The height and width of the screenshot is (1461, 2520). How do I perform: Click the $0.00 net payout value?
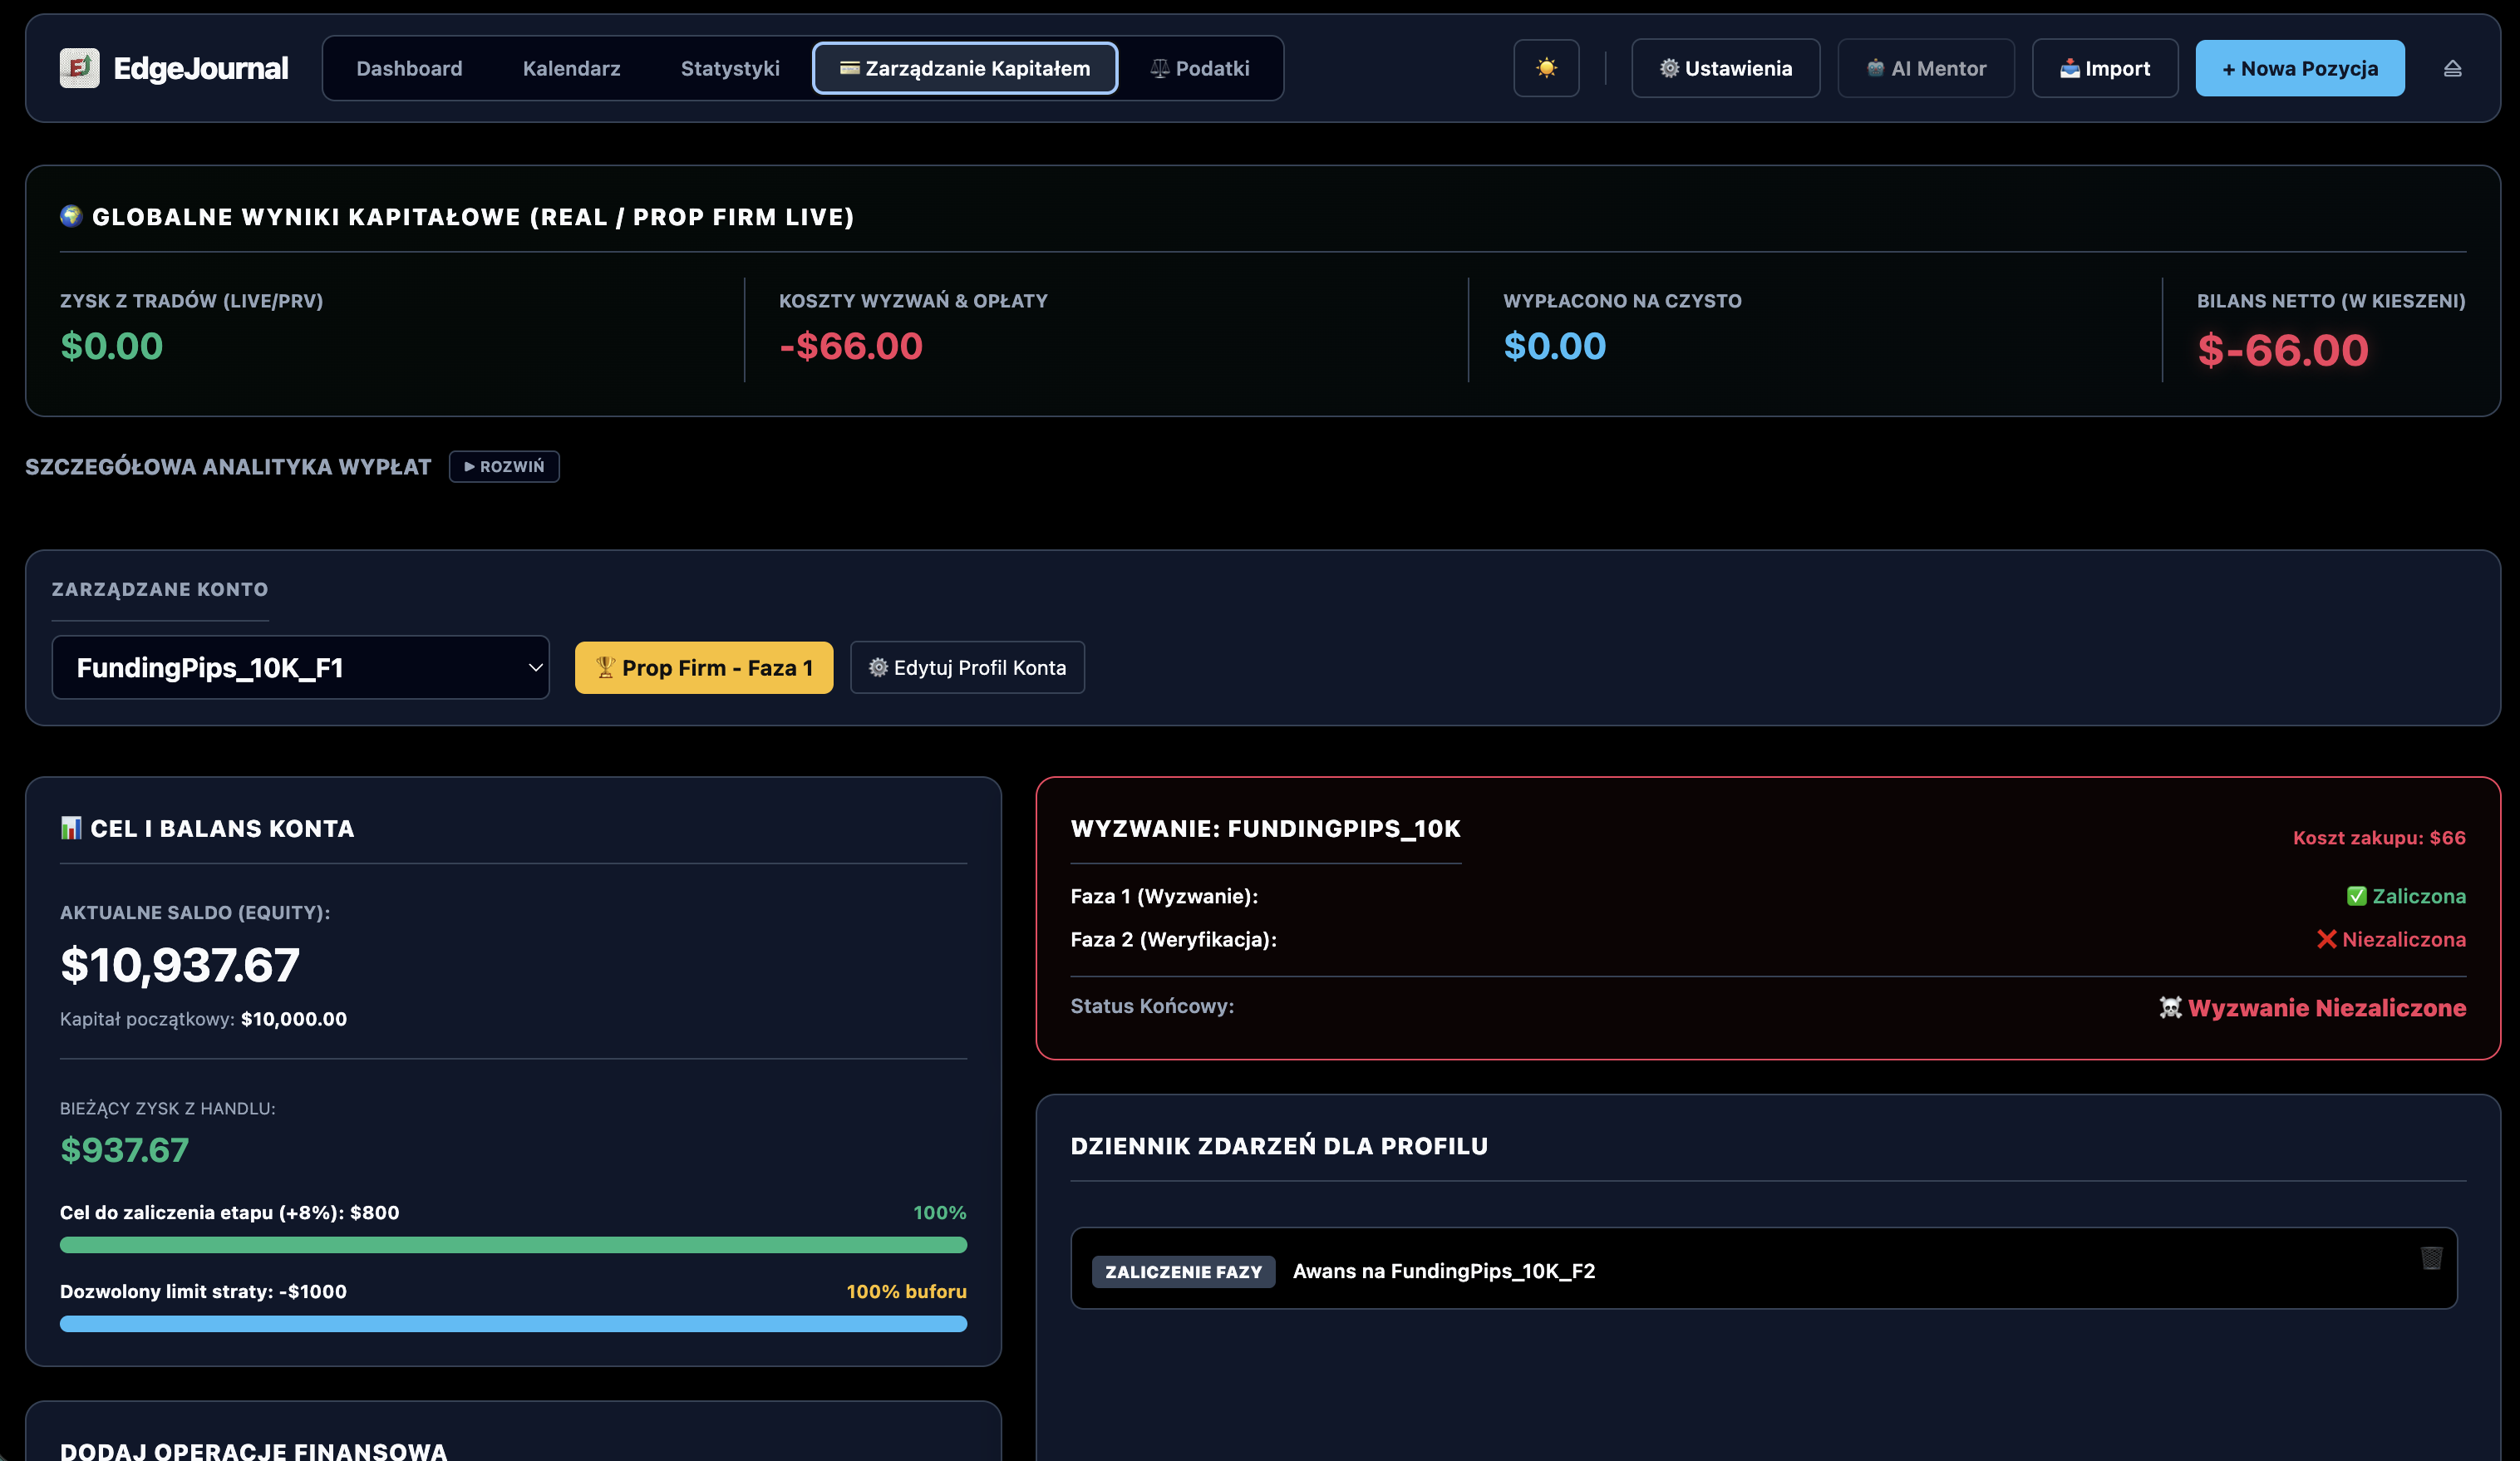[x=1555, y=346]
